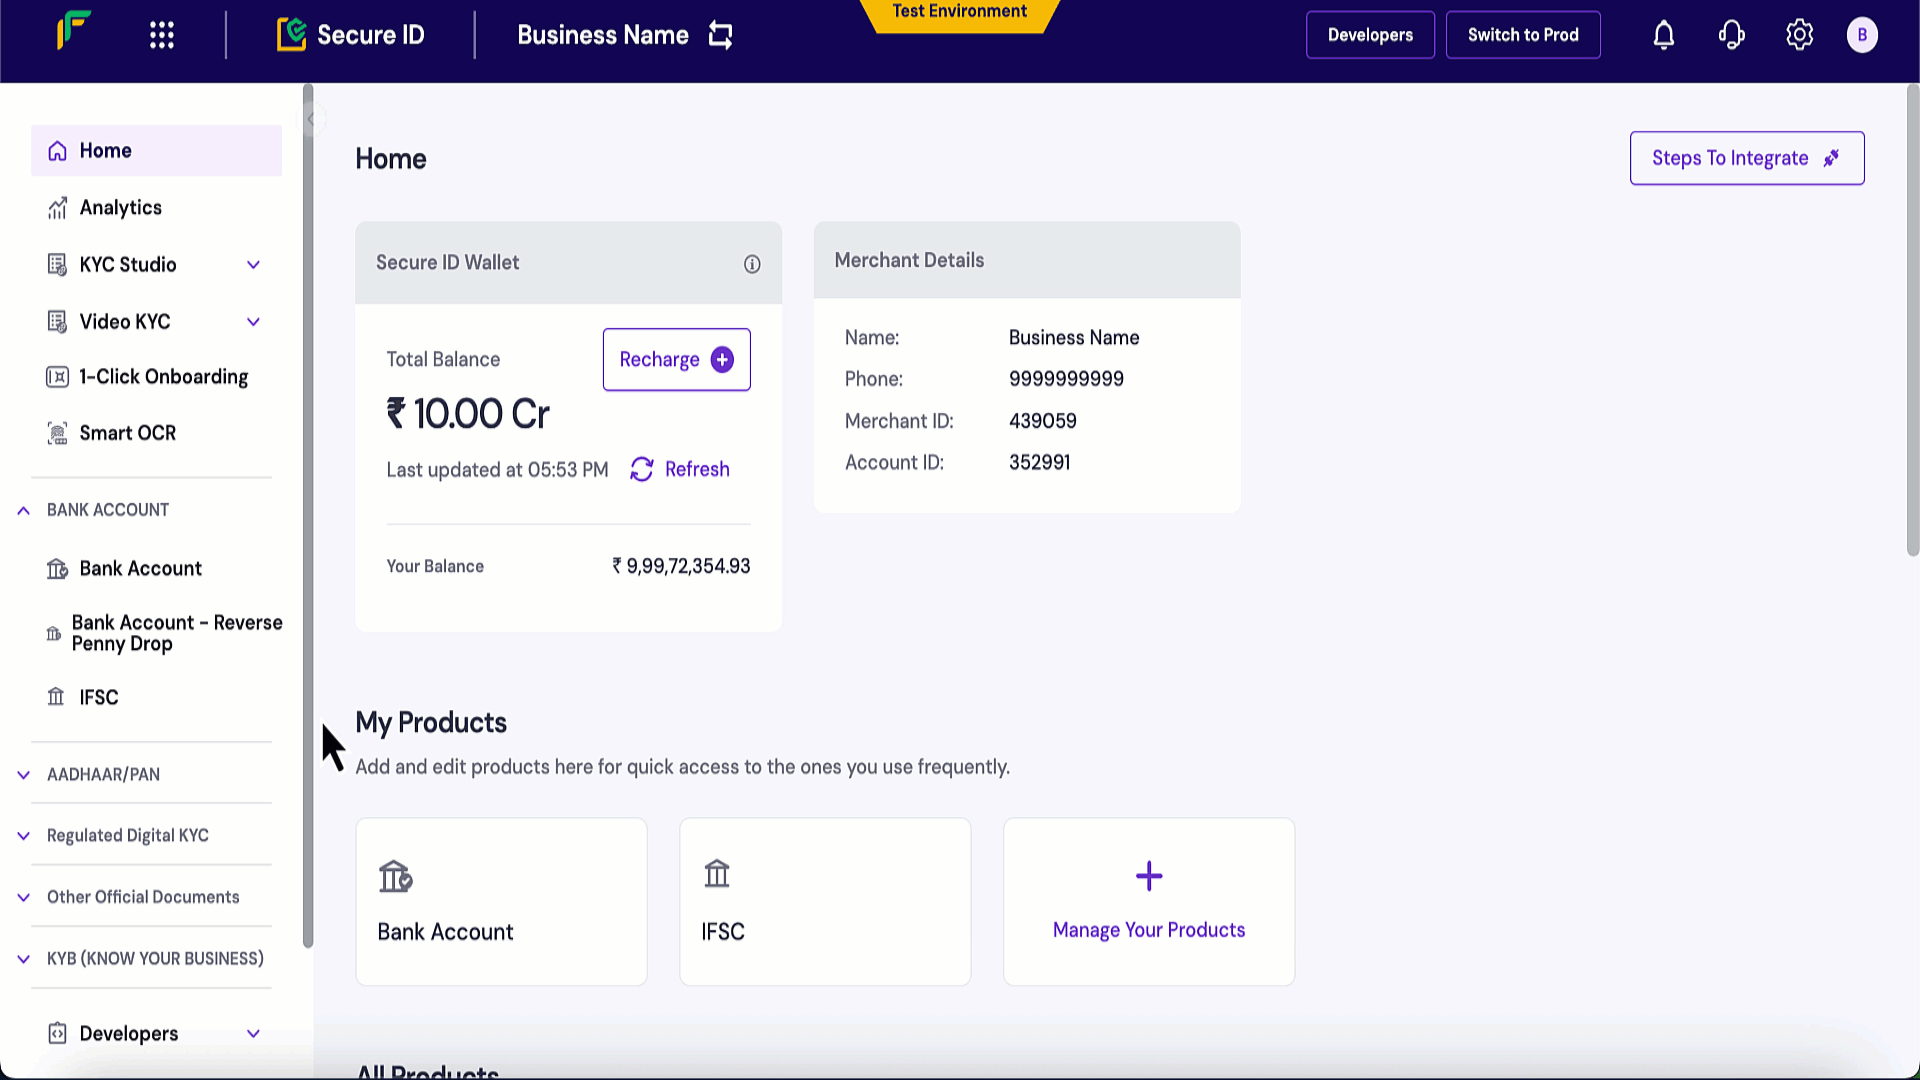This screenshot has height=1080, width=1920.
Task: Click the profile avatar marked B
Action: tap(1863, 34)
